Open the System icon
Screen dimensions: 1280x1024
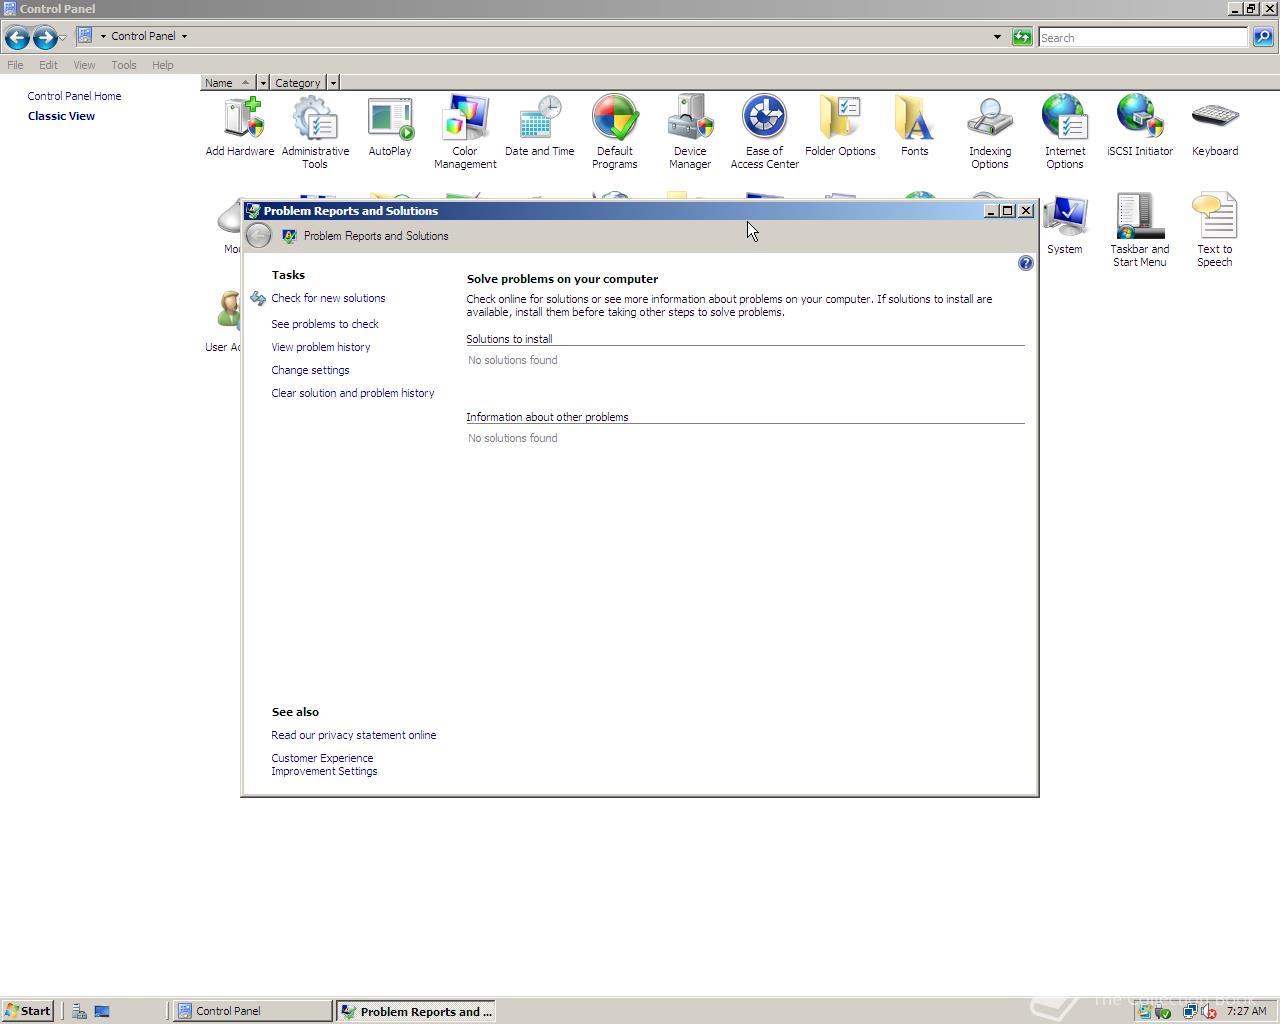point(1065,225)
